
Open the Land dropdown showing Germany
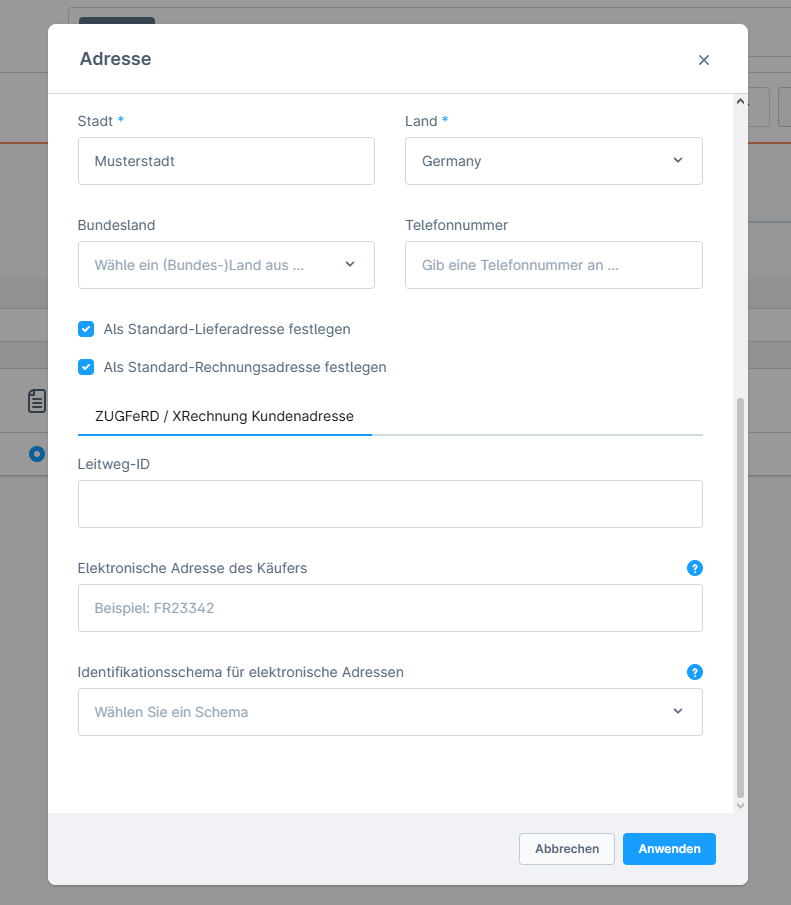(553, 161)
